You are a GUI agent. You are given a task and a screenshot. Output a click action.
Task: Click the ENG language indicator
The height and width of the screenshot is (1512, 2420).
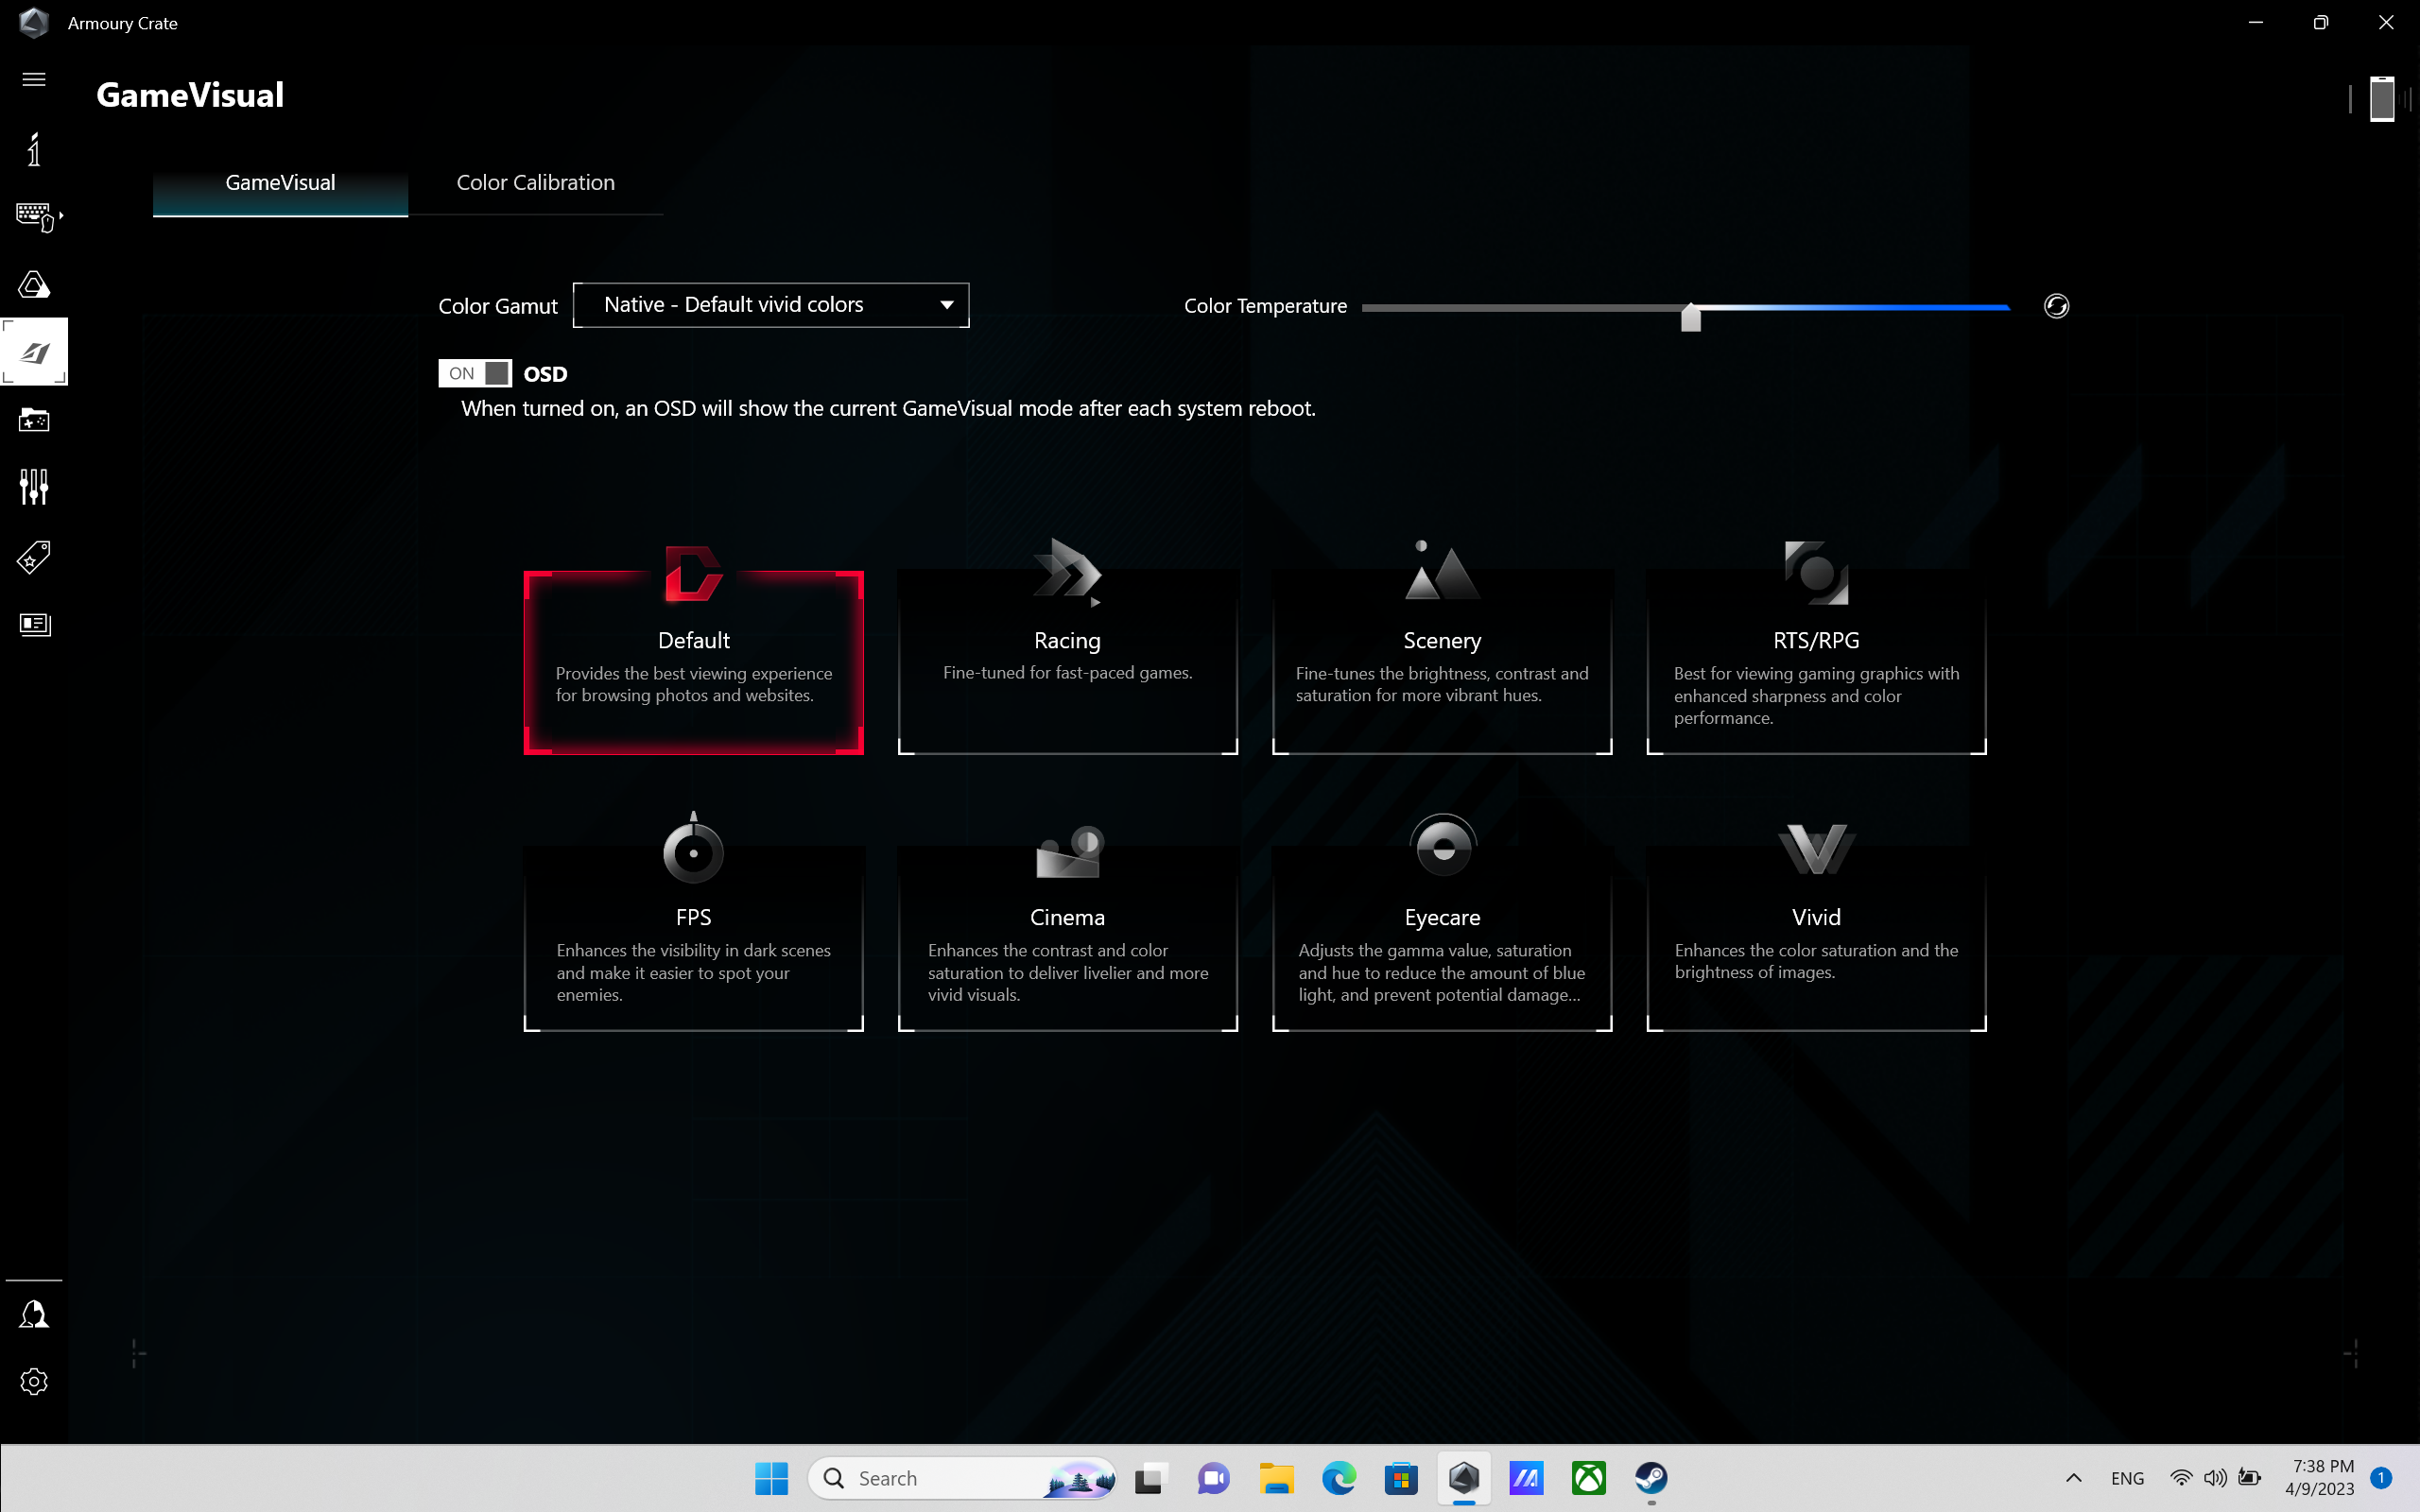tap(2127, 1478)
